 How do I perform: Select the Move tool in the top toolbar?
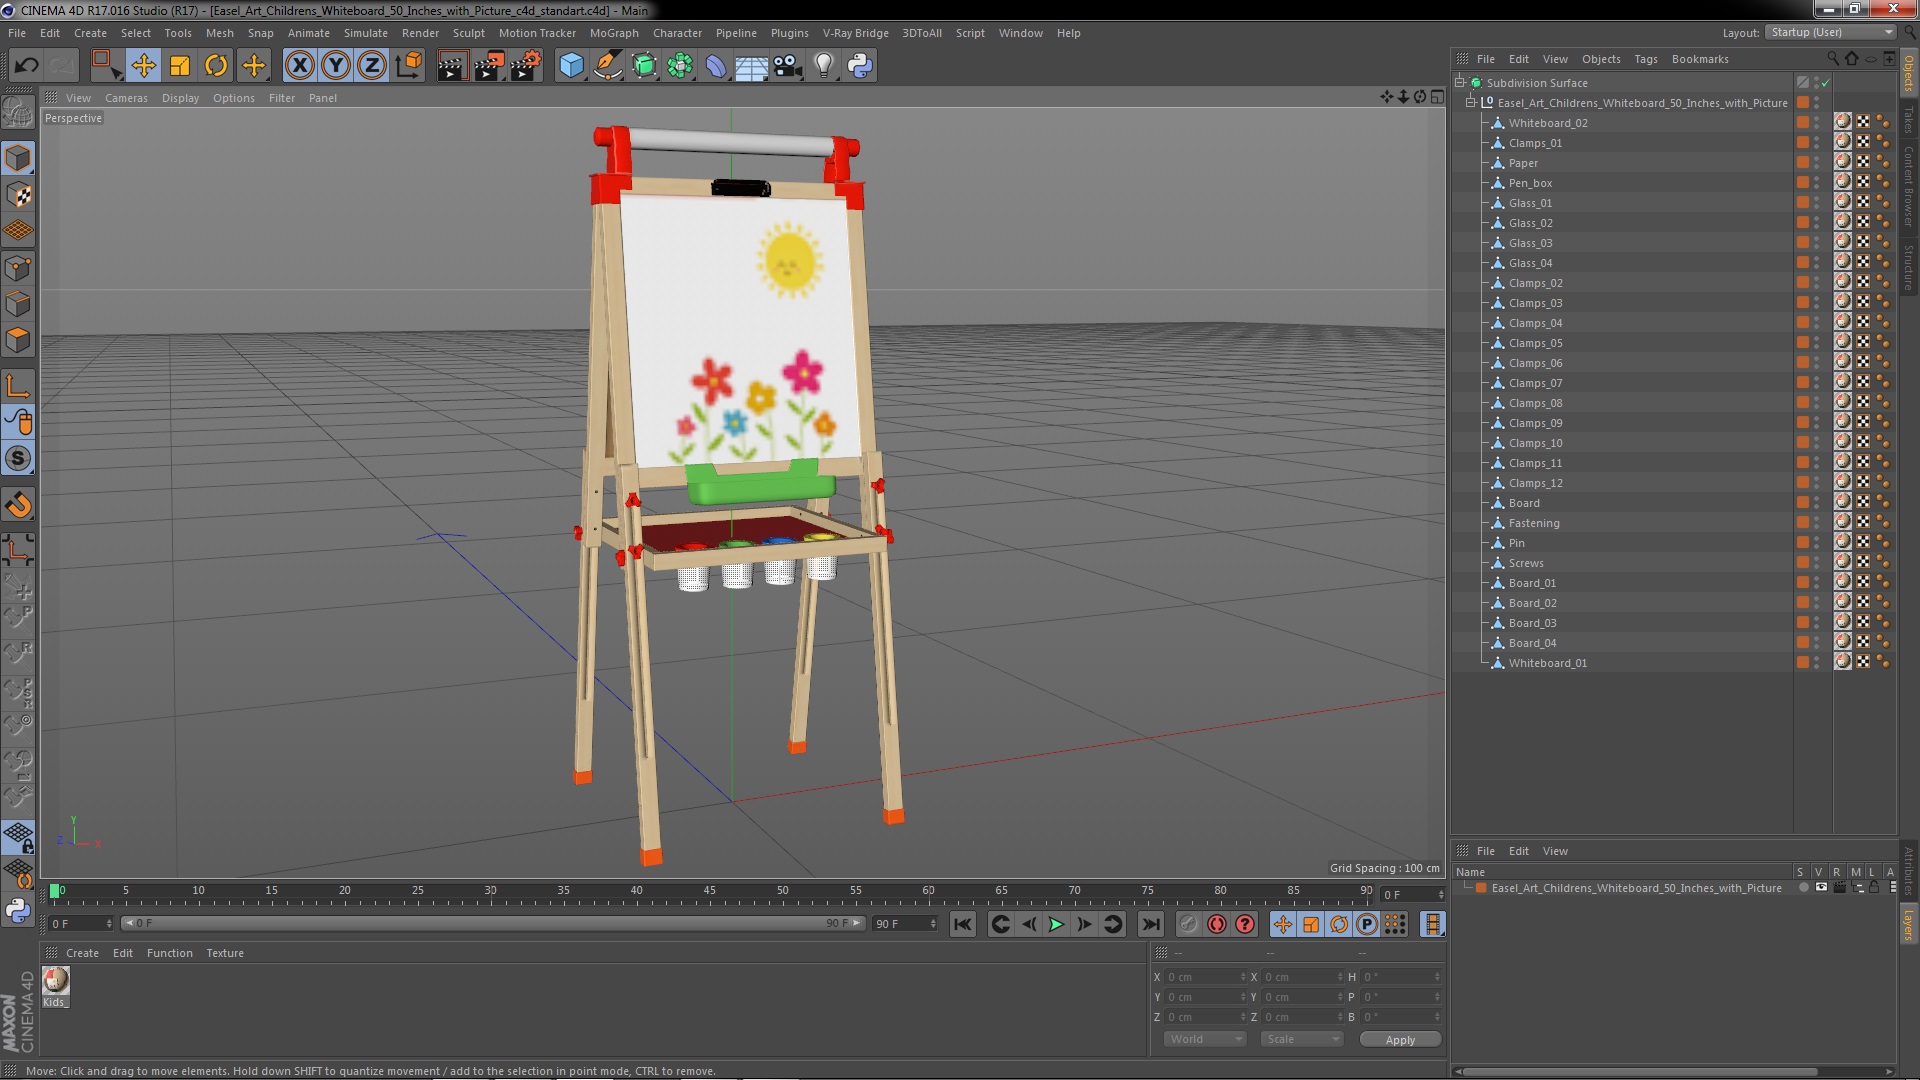143,66
